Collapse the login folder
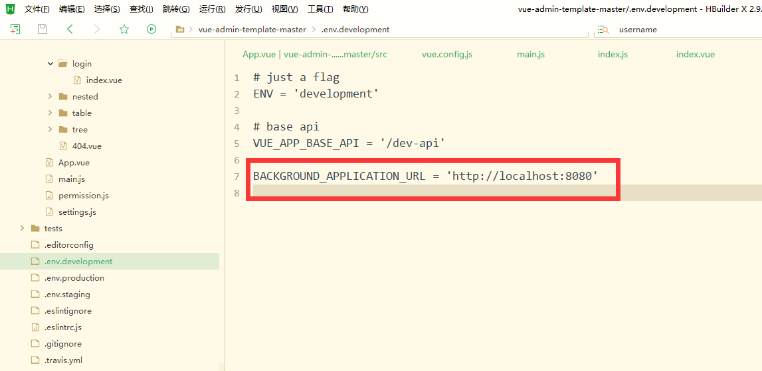 (51, 64)
